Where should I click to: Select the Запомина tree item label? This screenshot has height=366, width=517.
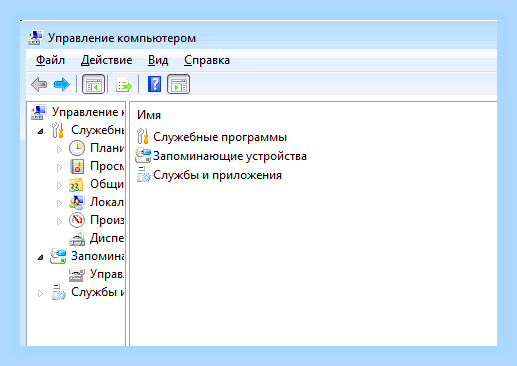98,256
